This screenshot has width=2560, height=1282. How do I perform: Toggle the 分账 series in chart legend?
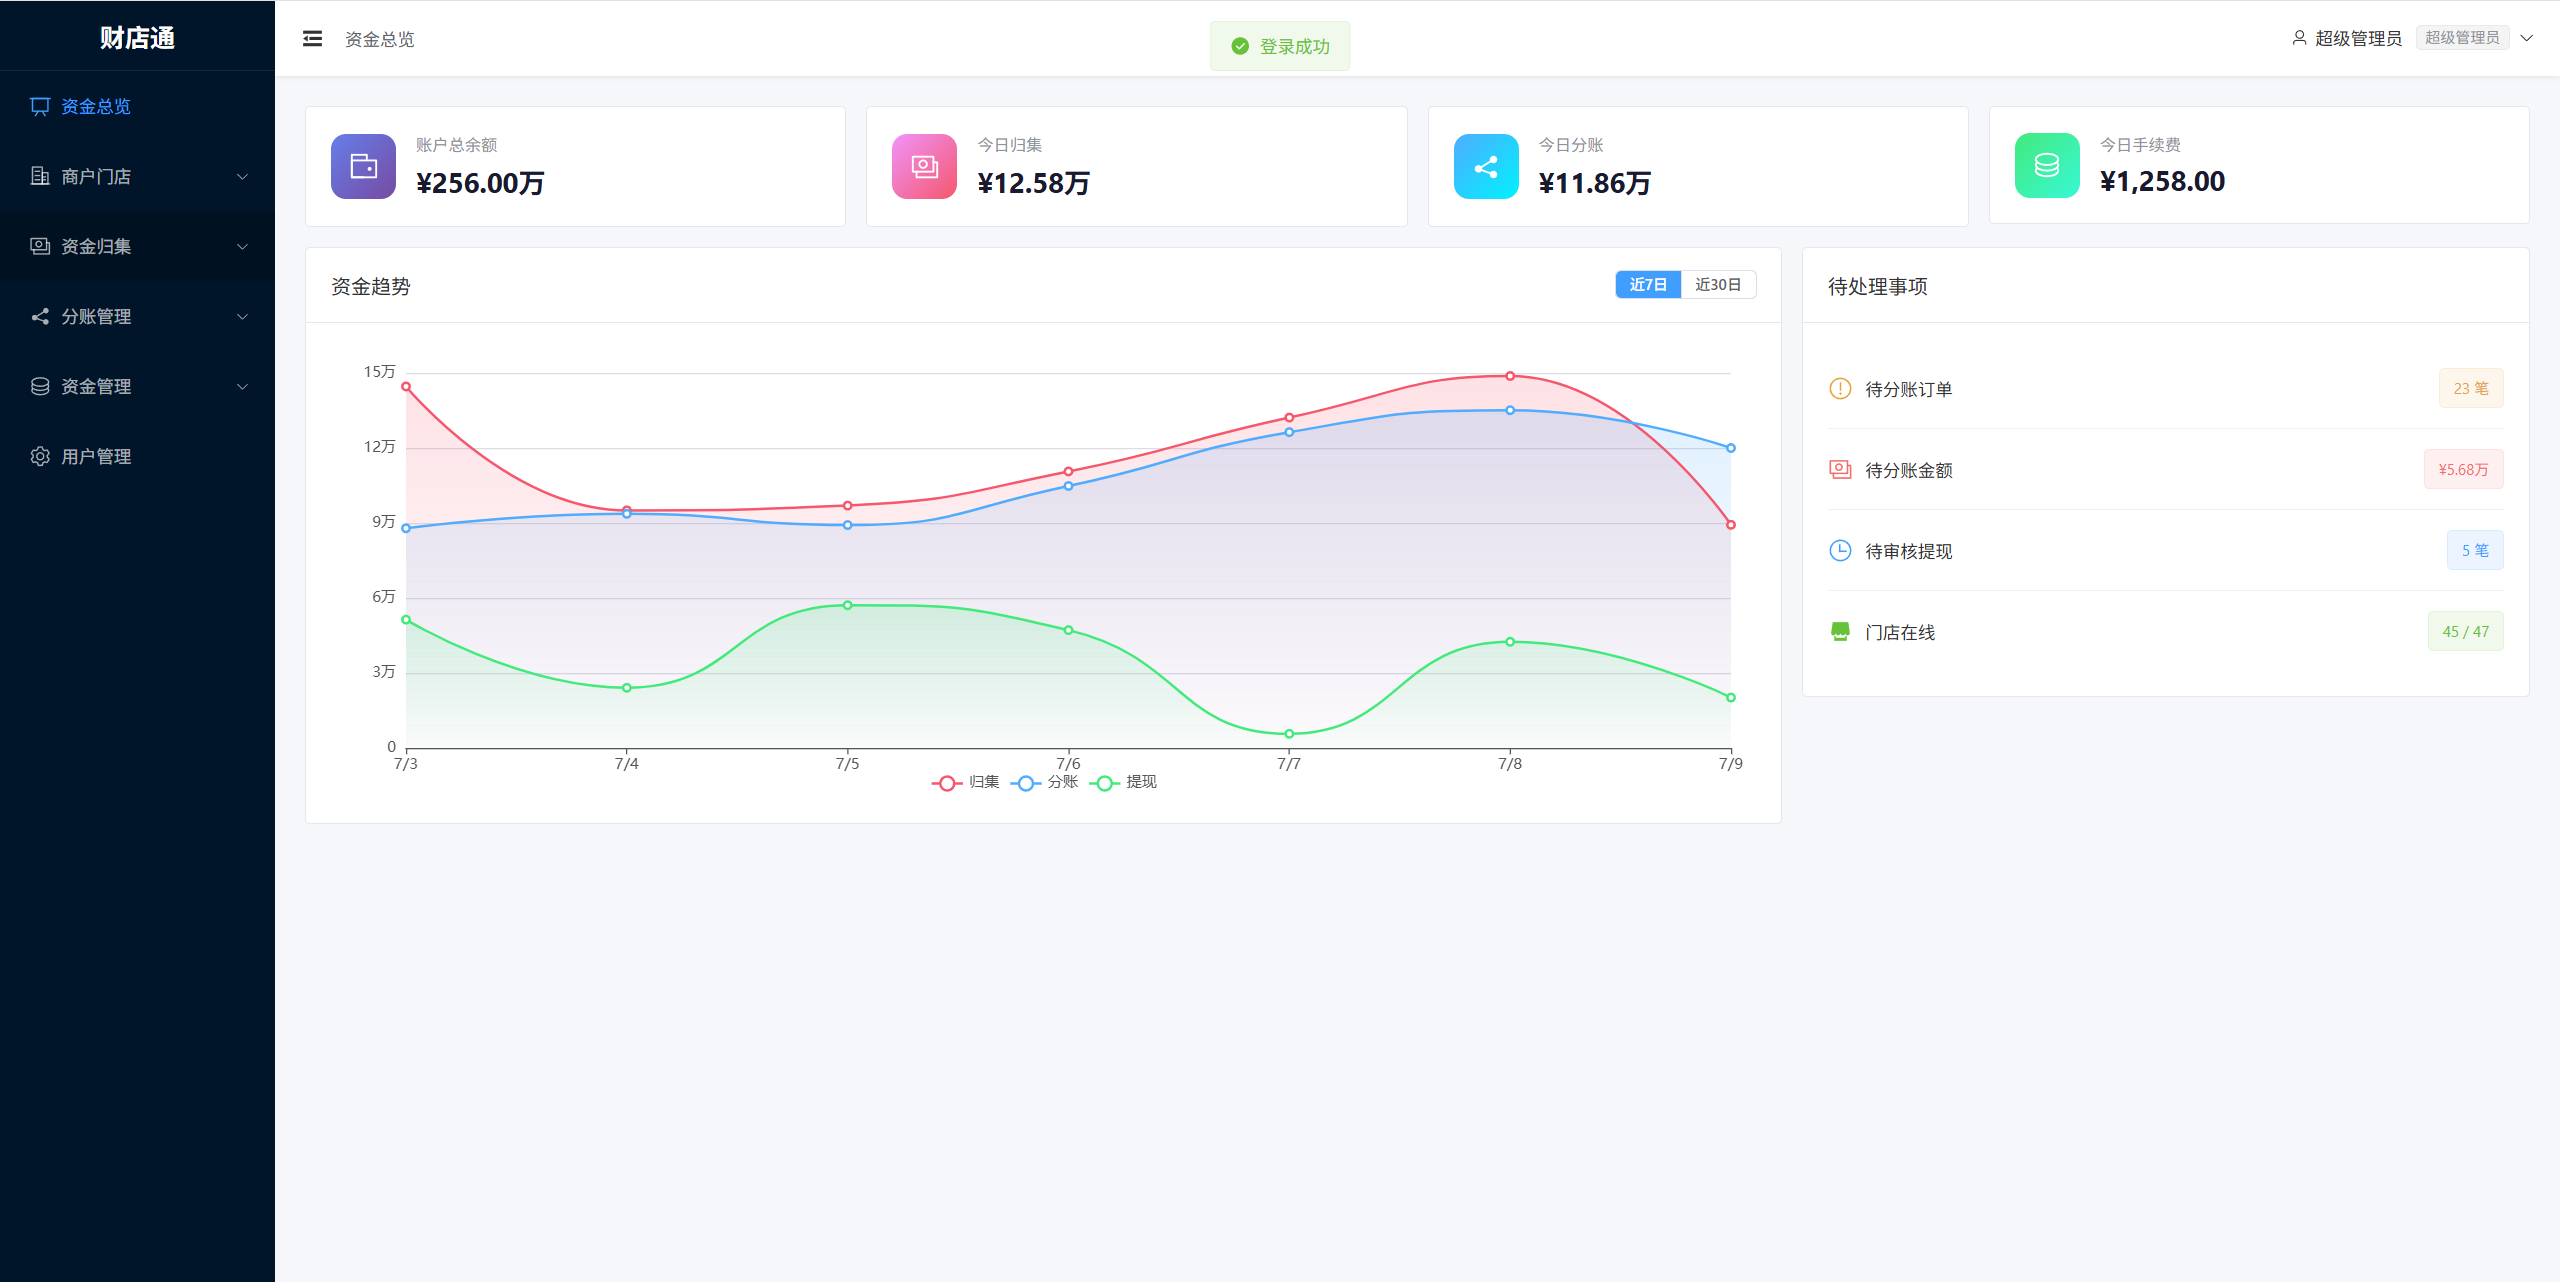coord(1044,782)
